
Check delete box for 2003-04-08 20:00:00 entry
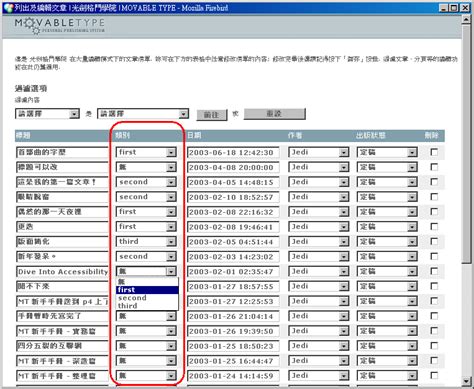(x=434, y=167)
